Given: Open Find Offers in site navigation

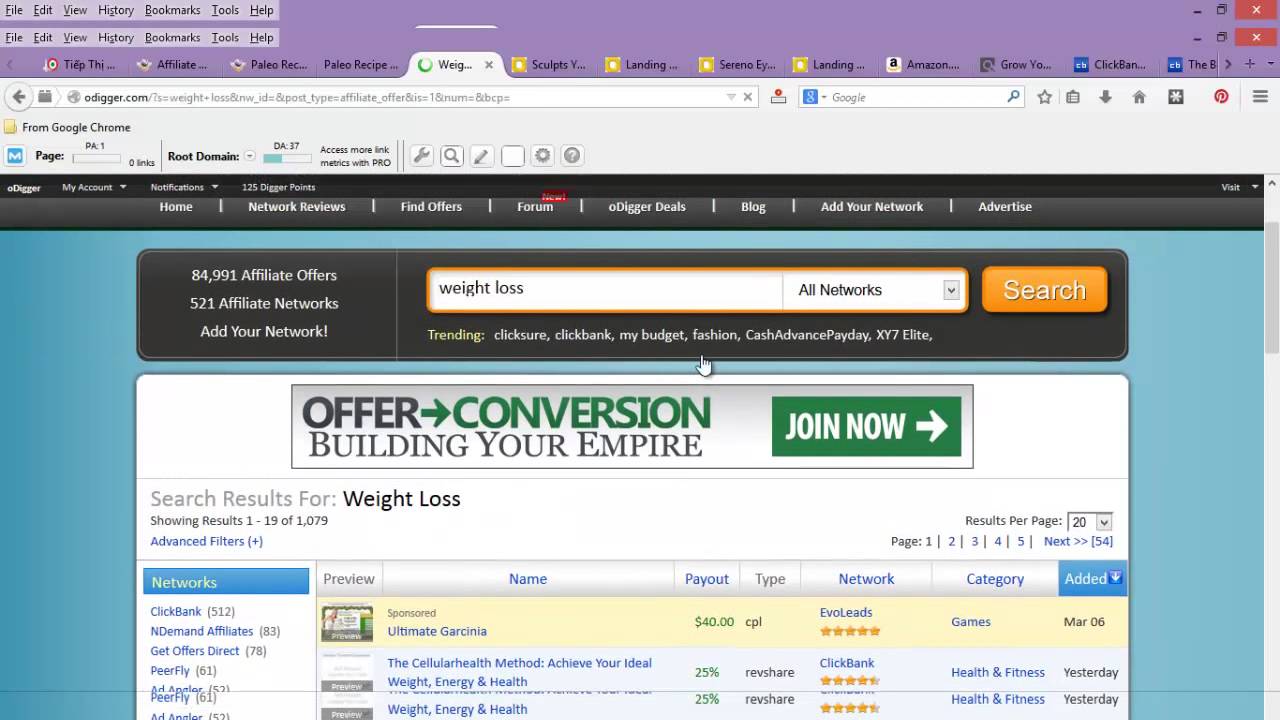Looking at the screenshot, I should 431,207.
